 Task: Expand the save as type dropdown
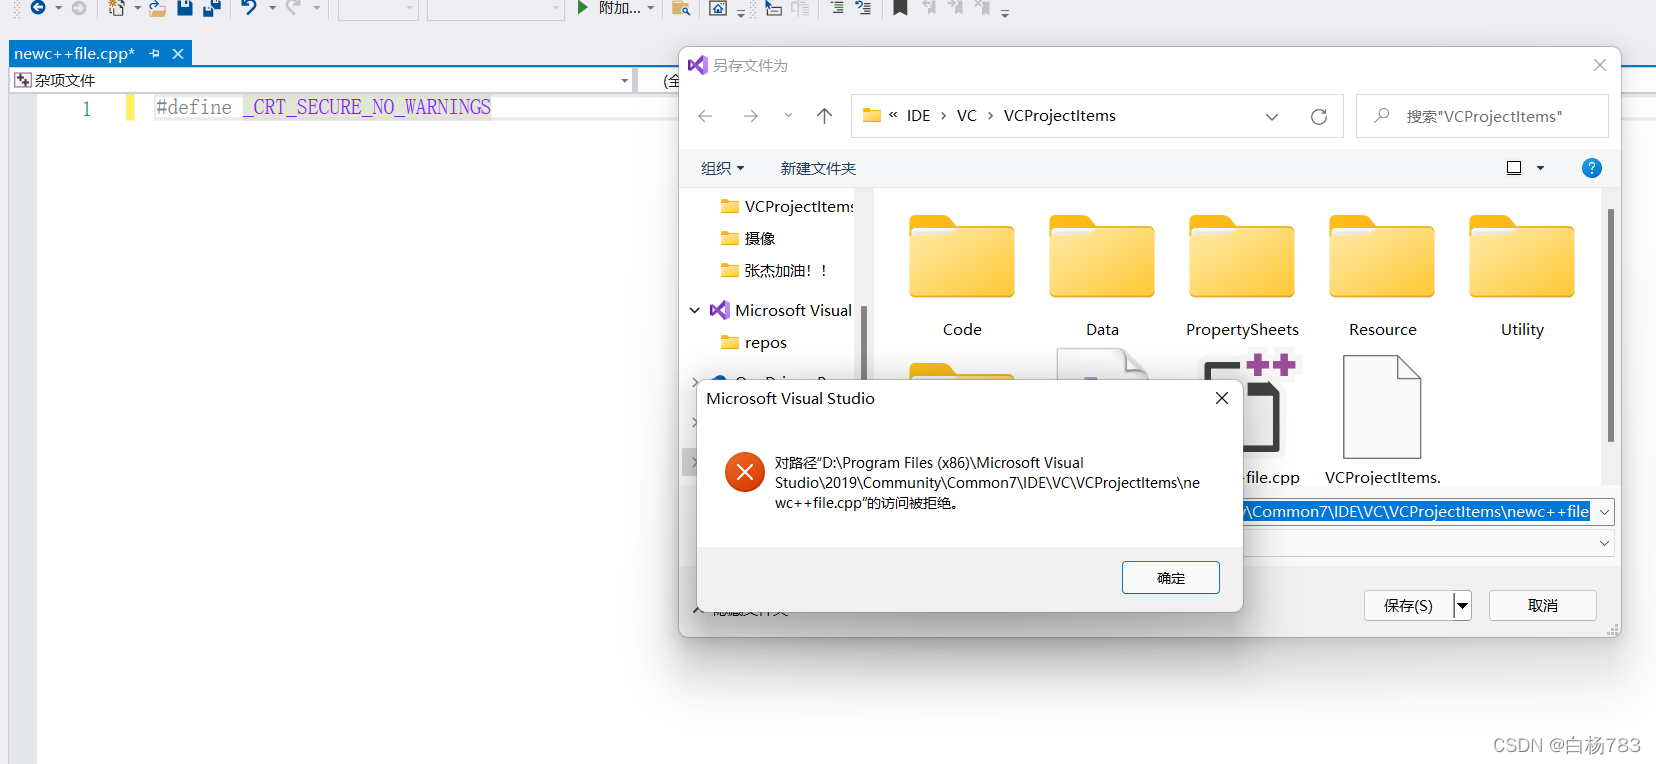pos(1604,543)
